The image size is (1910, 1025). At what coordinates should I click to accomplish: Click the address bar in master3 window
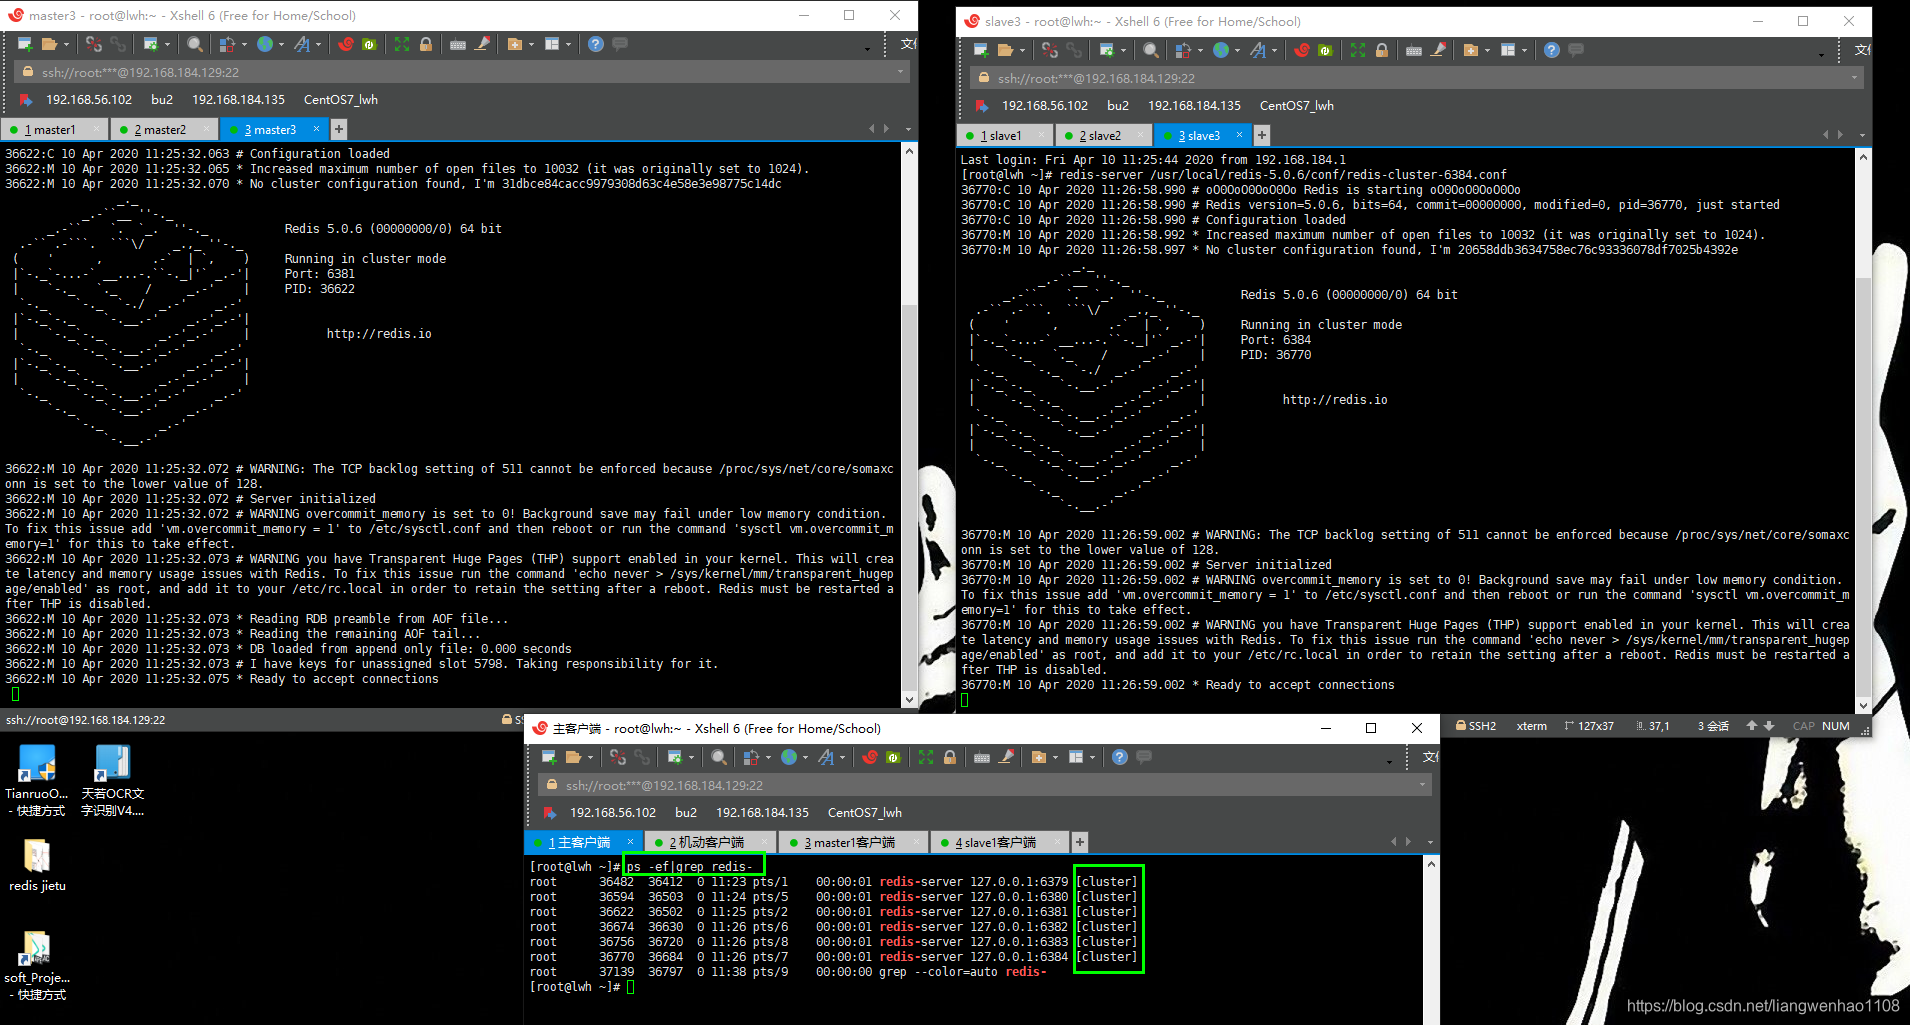point(461,72)
